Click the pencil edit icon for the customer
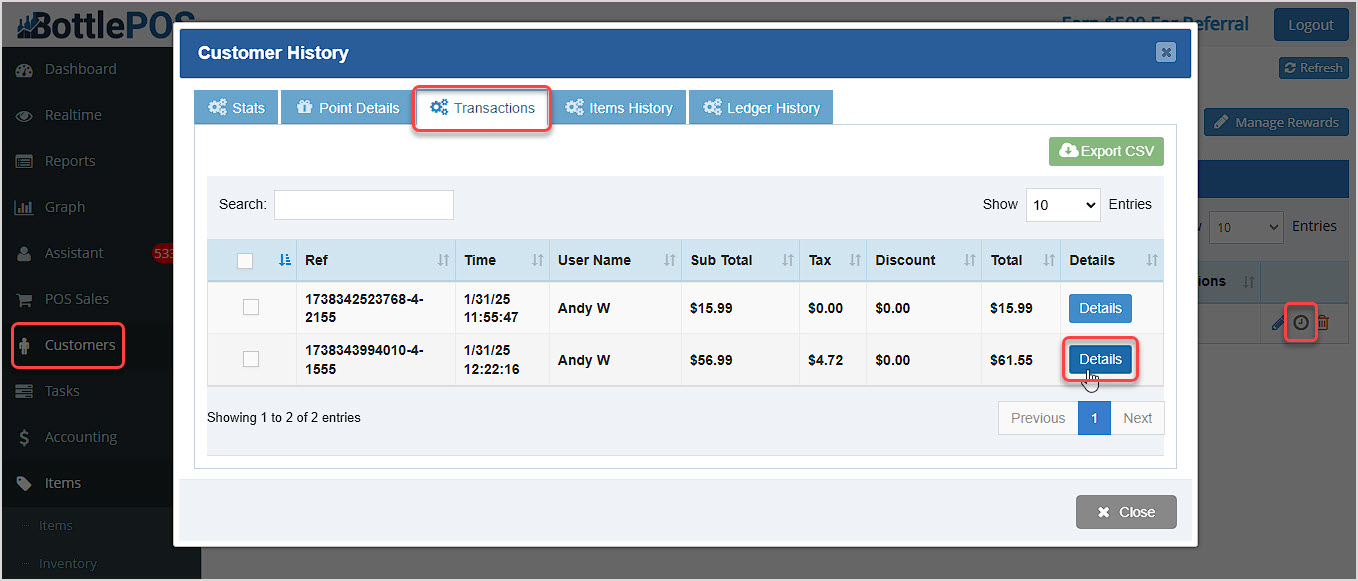Viewport: 1358px width, 581px height. click(x=1278, y=322)
